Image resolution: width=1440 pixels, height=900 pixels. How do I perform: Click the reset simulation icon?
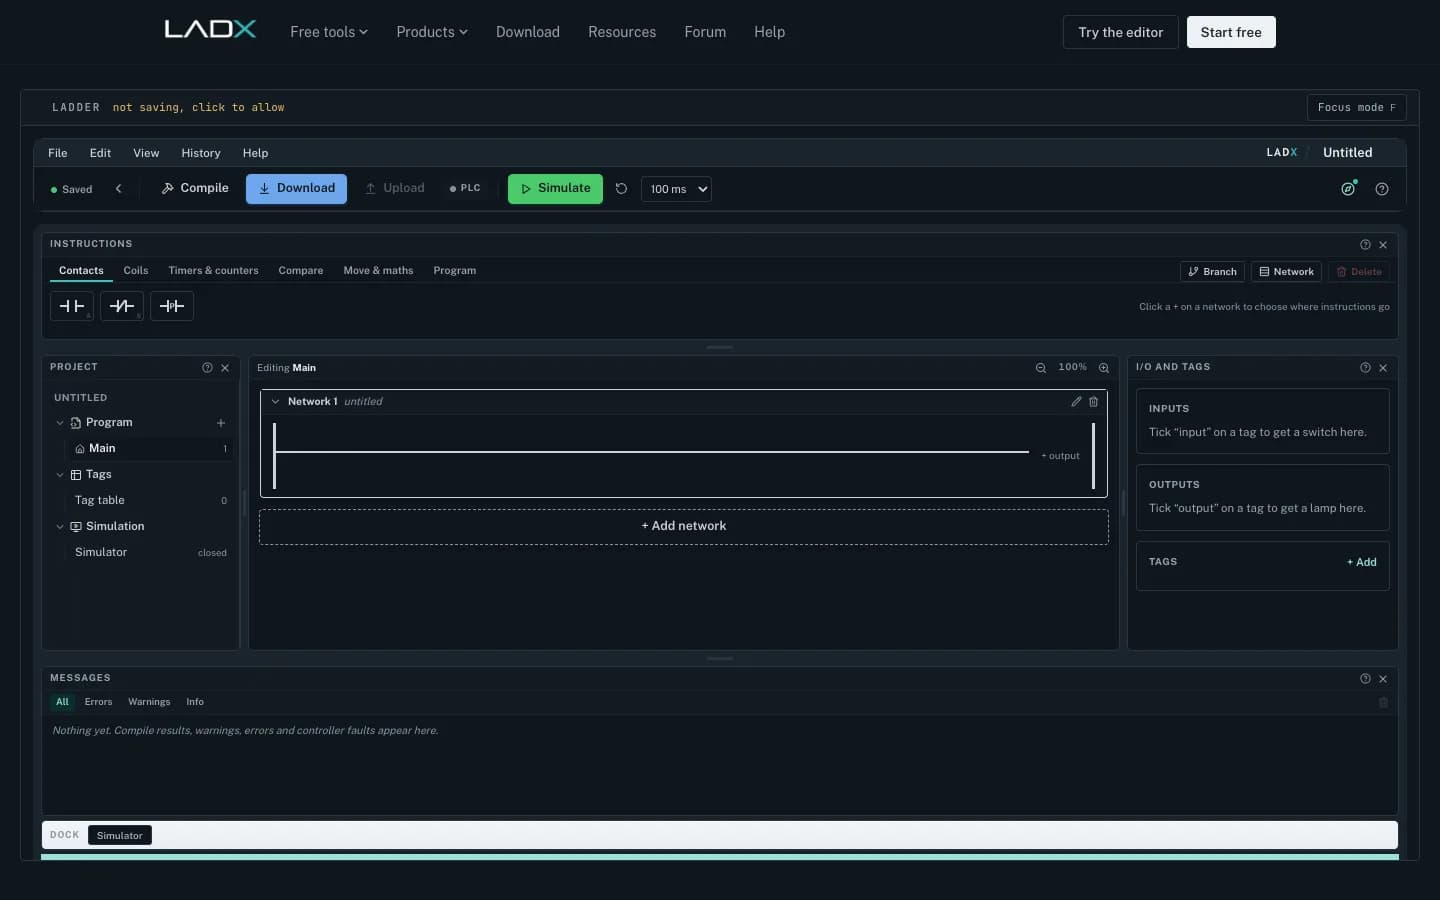click(621, 189)
